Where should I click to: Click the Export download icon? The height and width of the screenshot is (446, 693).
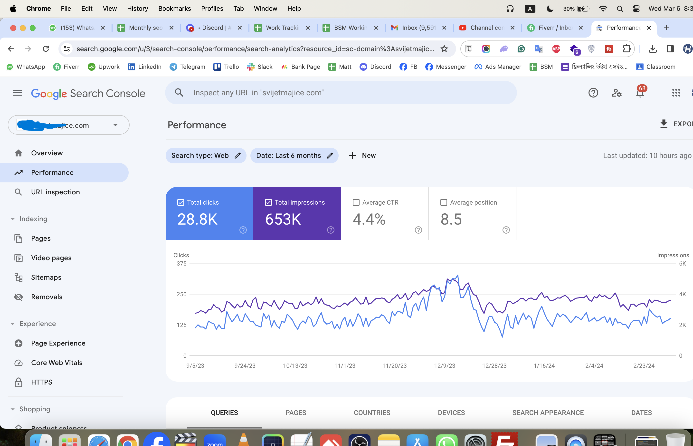664,124
